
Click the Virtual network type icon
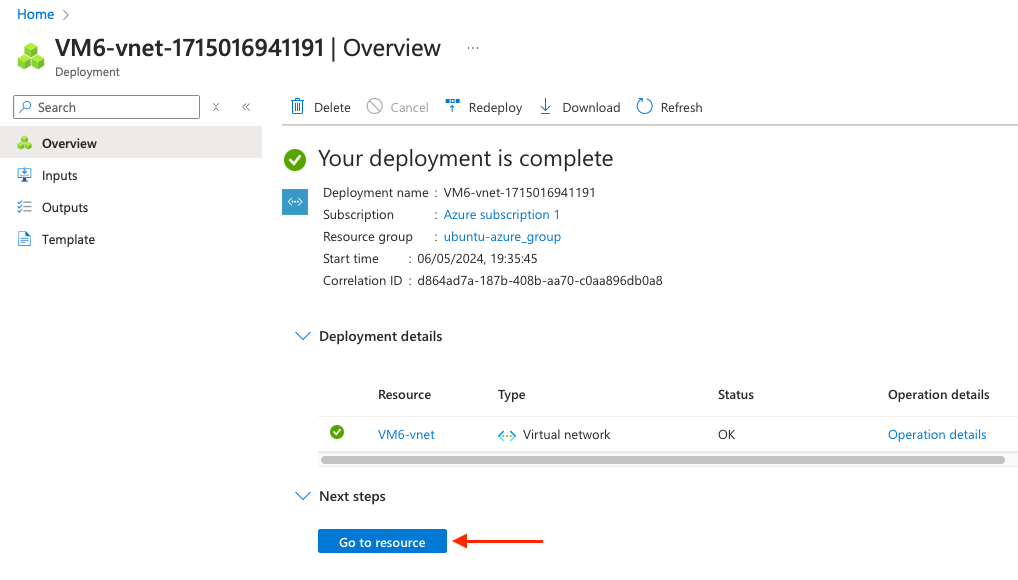coord(506,435)
